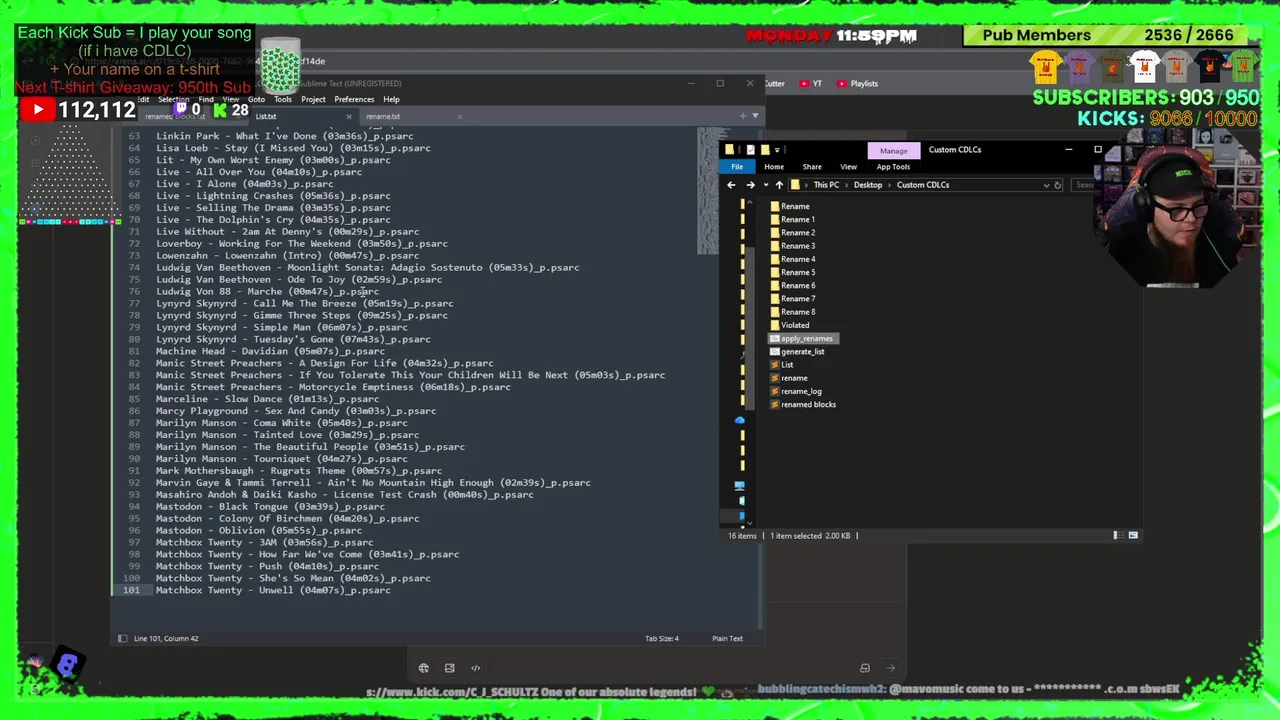Expand the This PC breadcrumb chevron
Image resolution: width=1280 pixels, height=720 pixels.
pyautogui.click(x=846, y=185)
